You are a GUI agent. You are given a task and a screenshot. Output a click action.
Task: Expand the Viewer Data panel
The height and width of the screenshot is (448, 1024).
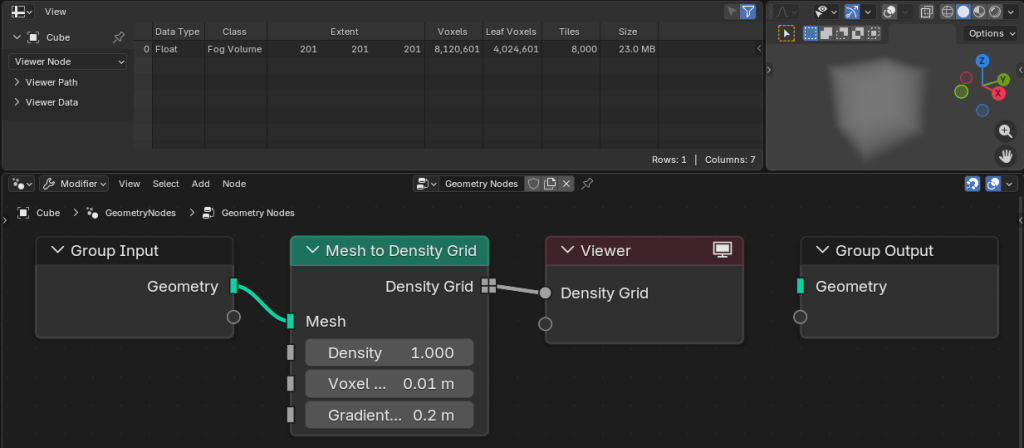tap(50, 102)
